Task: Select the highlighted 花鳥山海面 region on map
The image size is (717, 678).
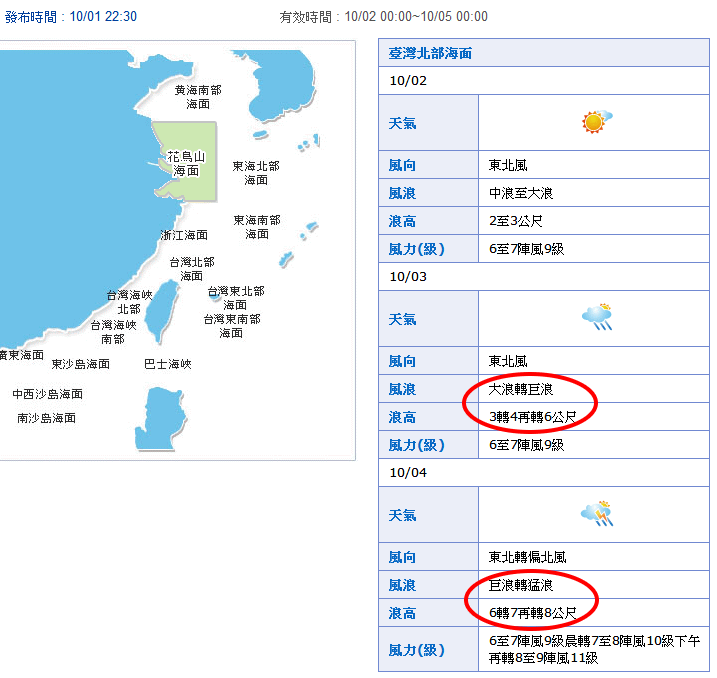Action: click(186, 163)
